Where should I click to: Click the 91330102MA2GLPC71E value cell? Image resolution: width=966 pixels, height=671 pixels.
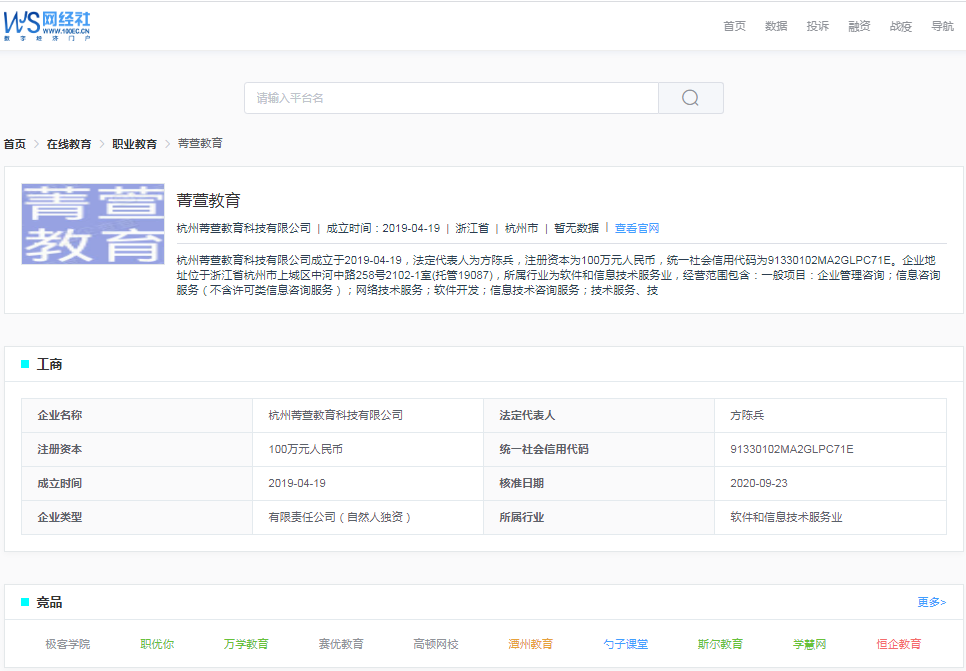coord(830,449)
